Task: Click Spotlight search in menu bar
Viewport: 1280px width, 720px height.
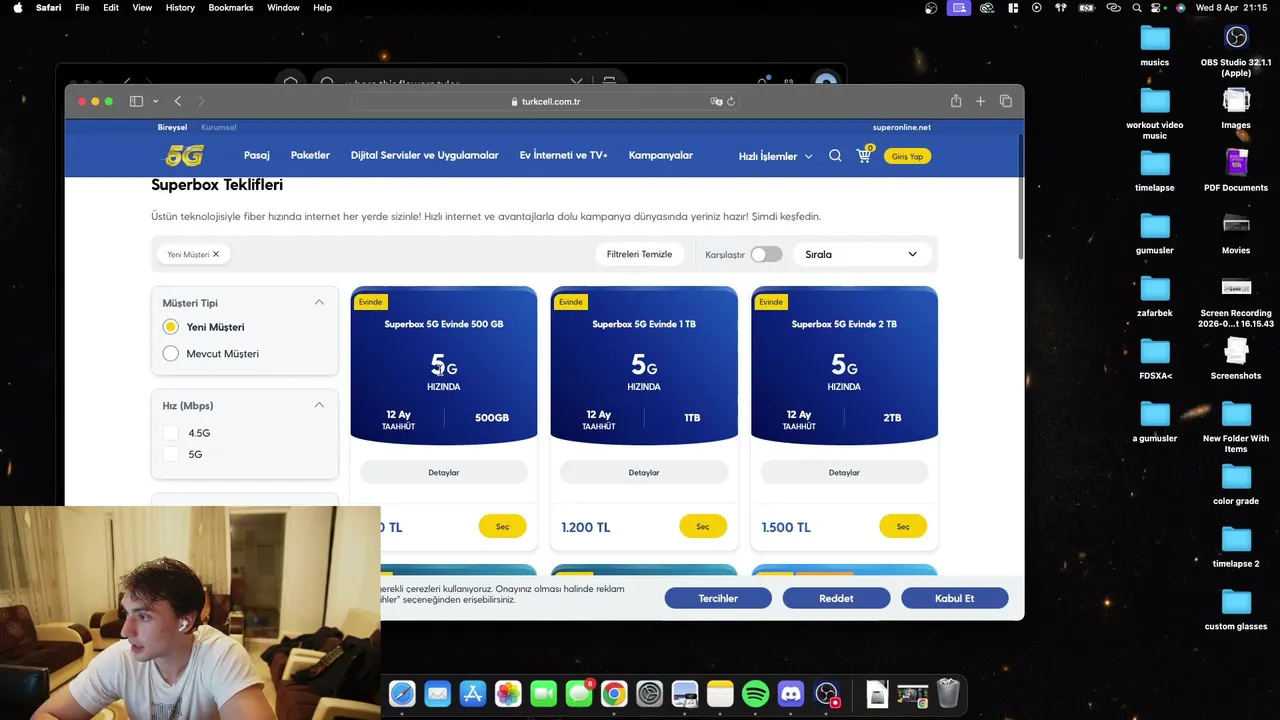Action: click(1137, 7)
